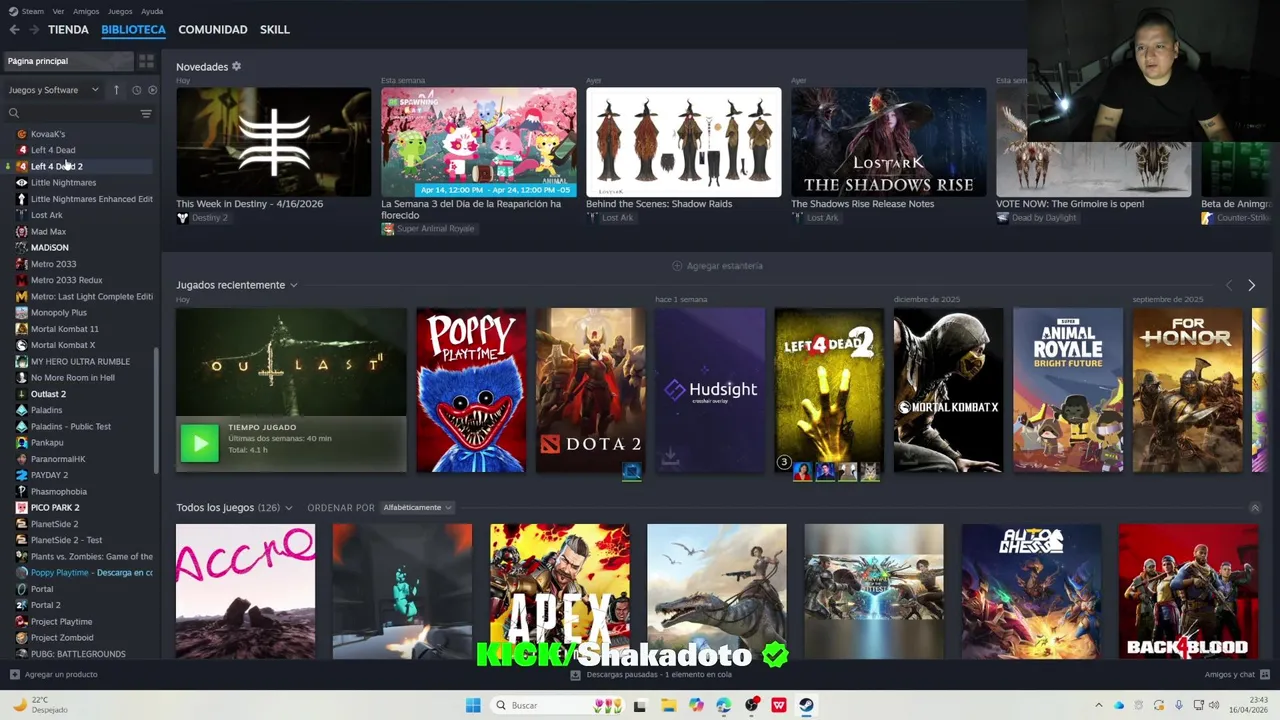Open Mortal Kombat X recent cover
This screenshot has width=1280, height=720.
[x=948, y=390]
